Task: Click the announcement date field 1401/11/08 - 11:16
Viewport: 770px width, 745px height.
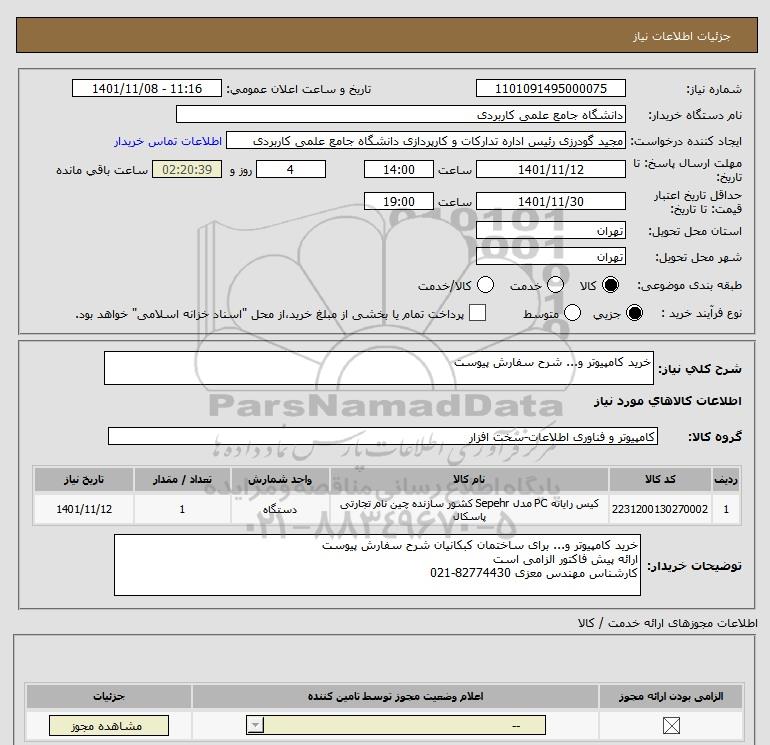Action: tap(147, 88)
